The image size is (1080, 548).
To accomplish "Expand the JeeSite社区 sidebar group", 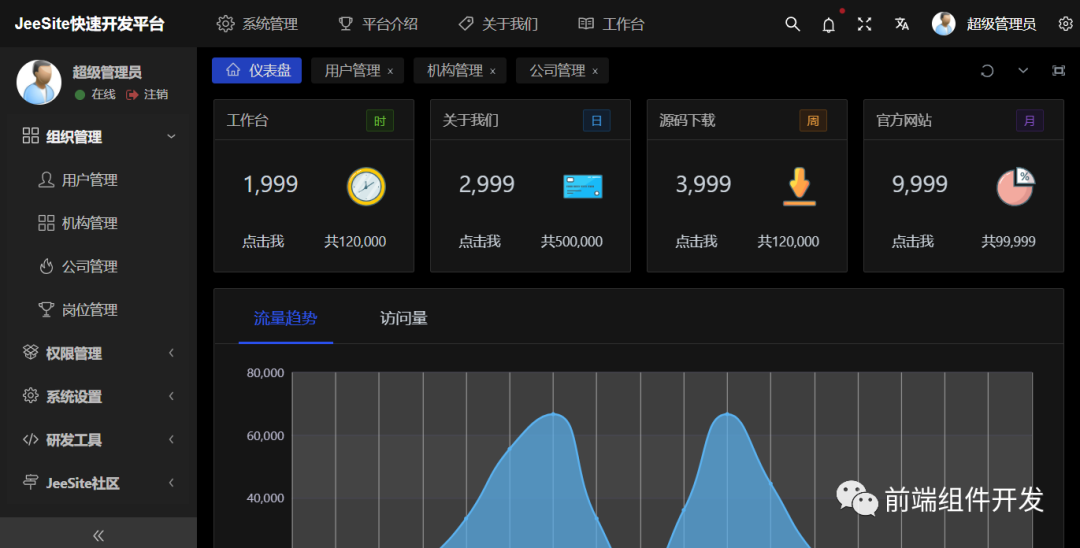I will 98,483.
